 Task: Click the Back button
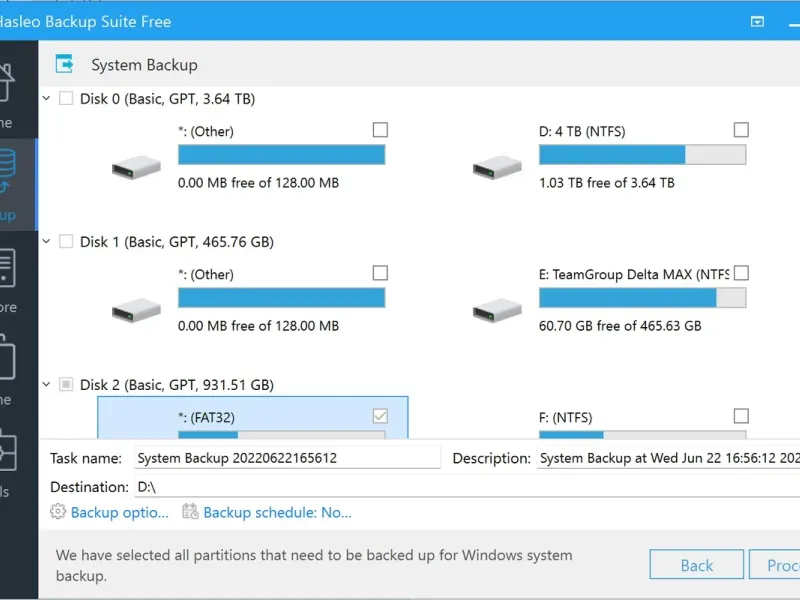coord(696,565)
